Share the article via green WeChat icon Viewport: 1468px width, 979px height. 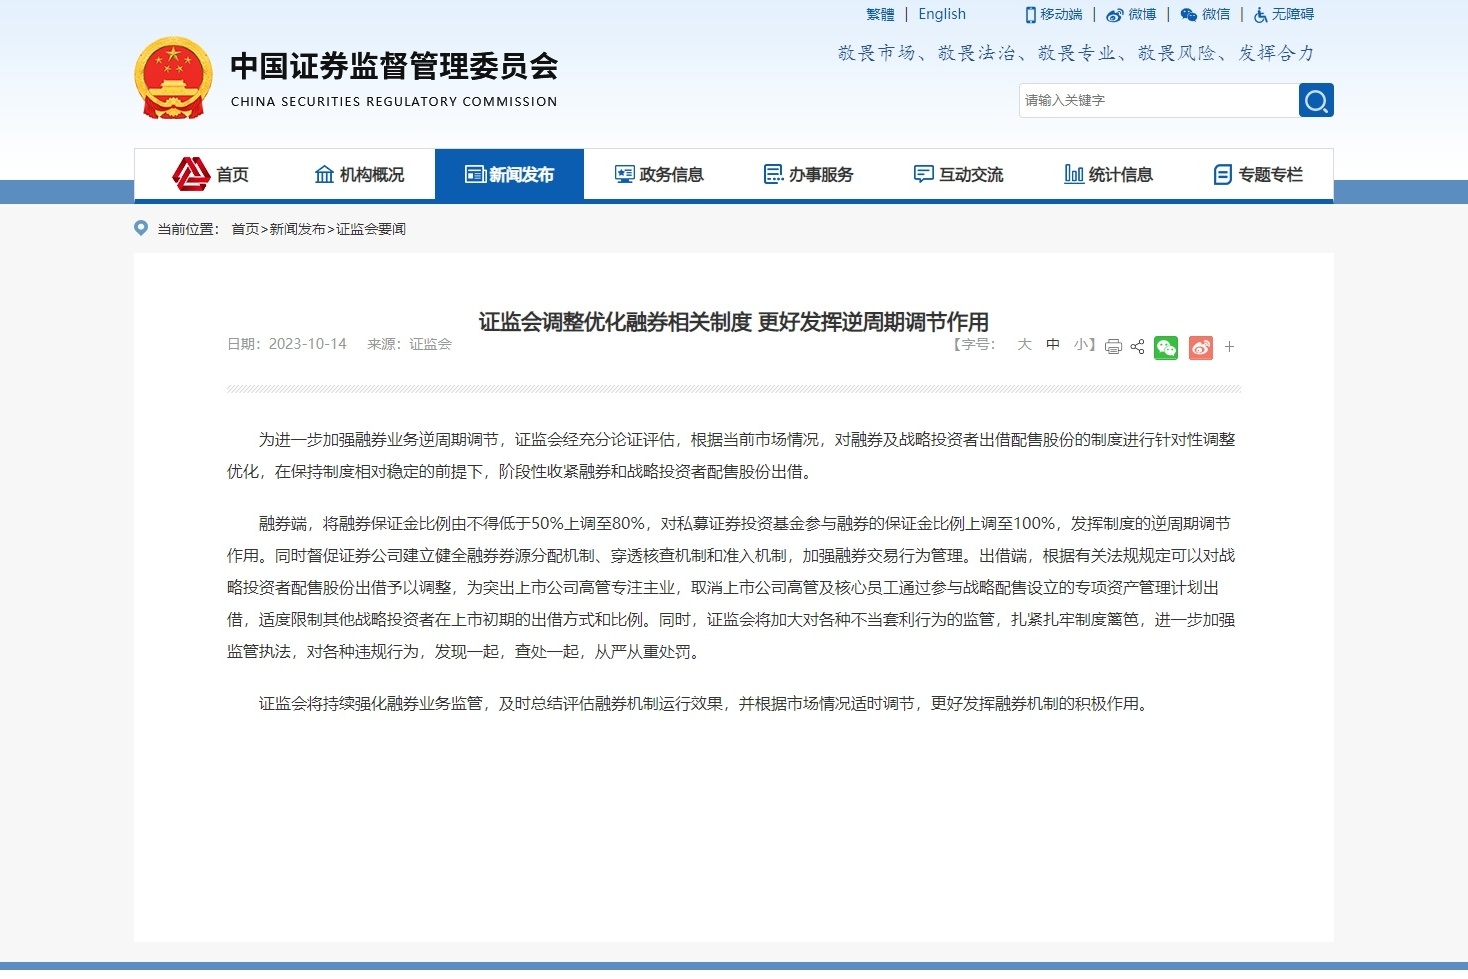(1166, 347)
